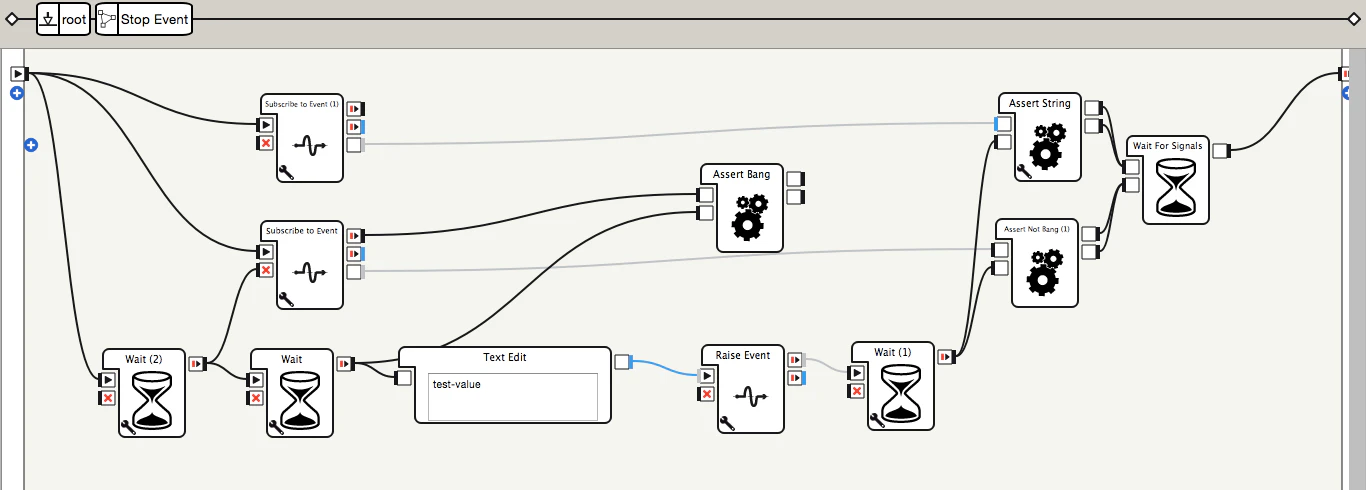Open wrench parameters of Wait (2) box
This screenshot has width=1366, height=490.
127,427
